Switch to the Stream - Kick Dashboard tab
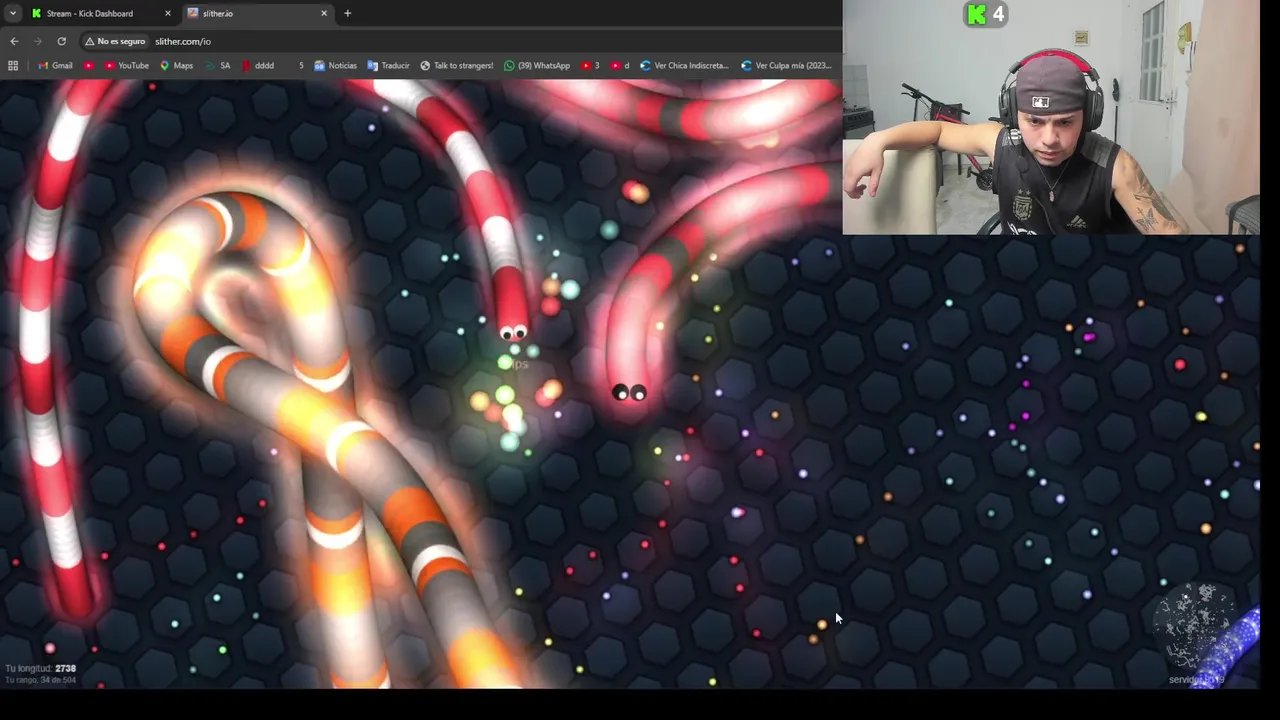Viewport: 1280px width, 720px height. tap(99, 13)
